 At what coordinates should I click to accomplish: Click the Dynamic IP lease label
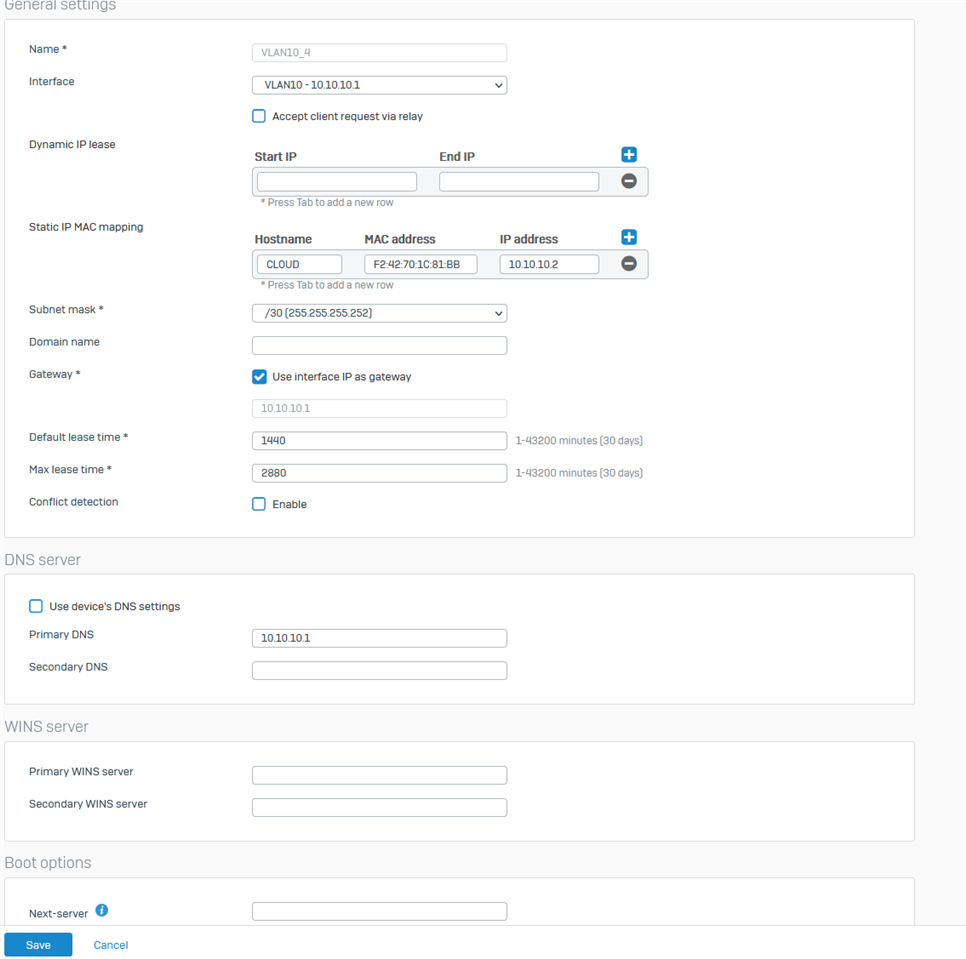pos(72,144)
